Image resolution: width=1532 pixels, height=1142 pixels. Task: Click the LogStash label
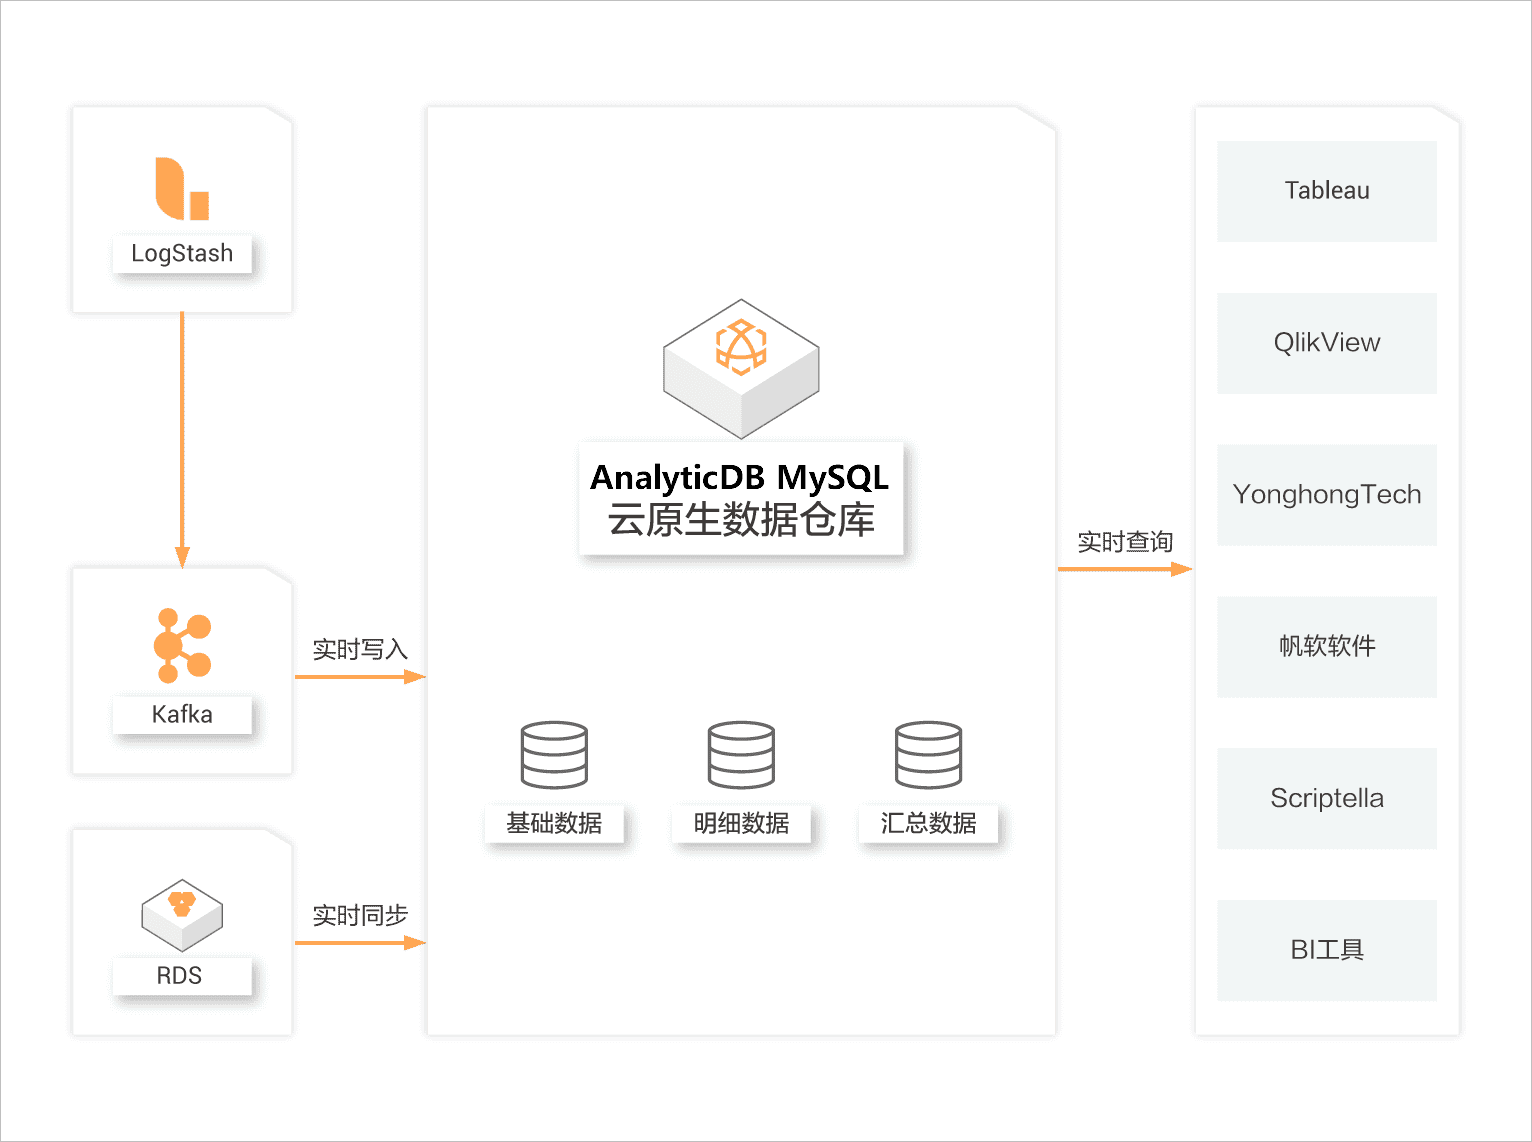182,254
